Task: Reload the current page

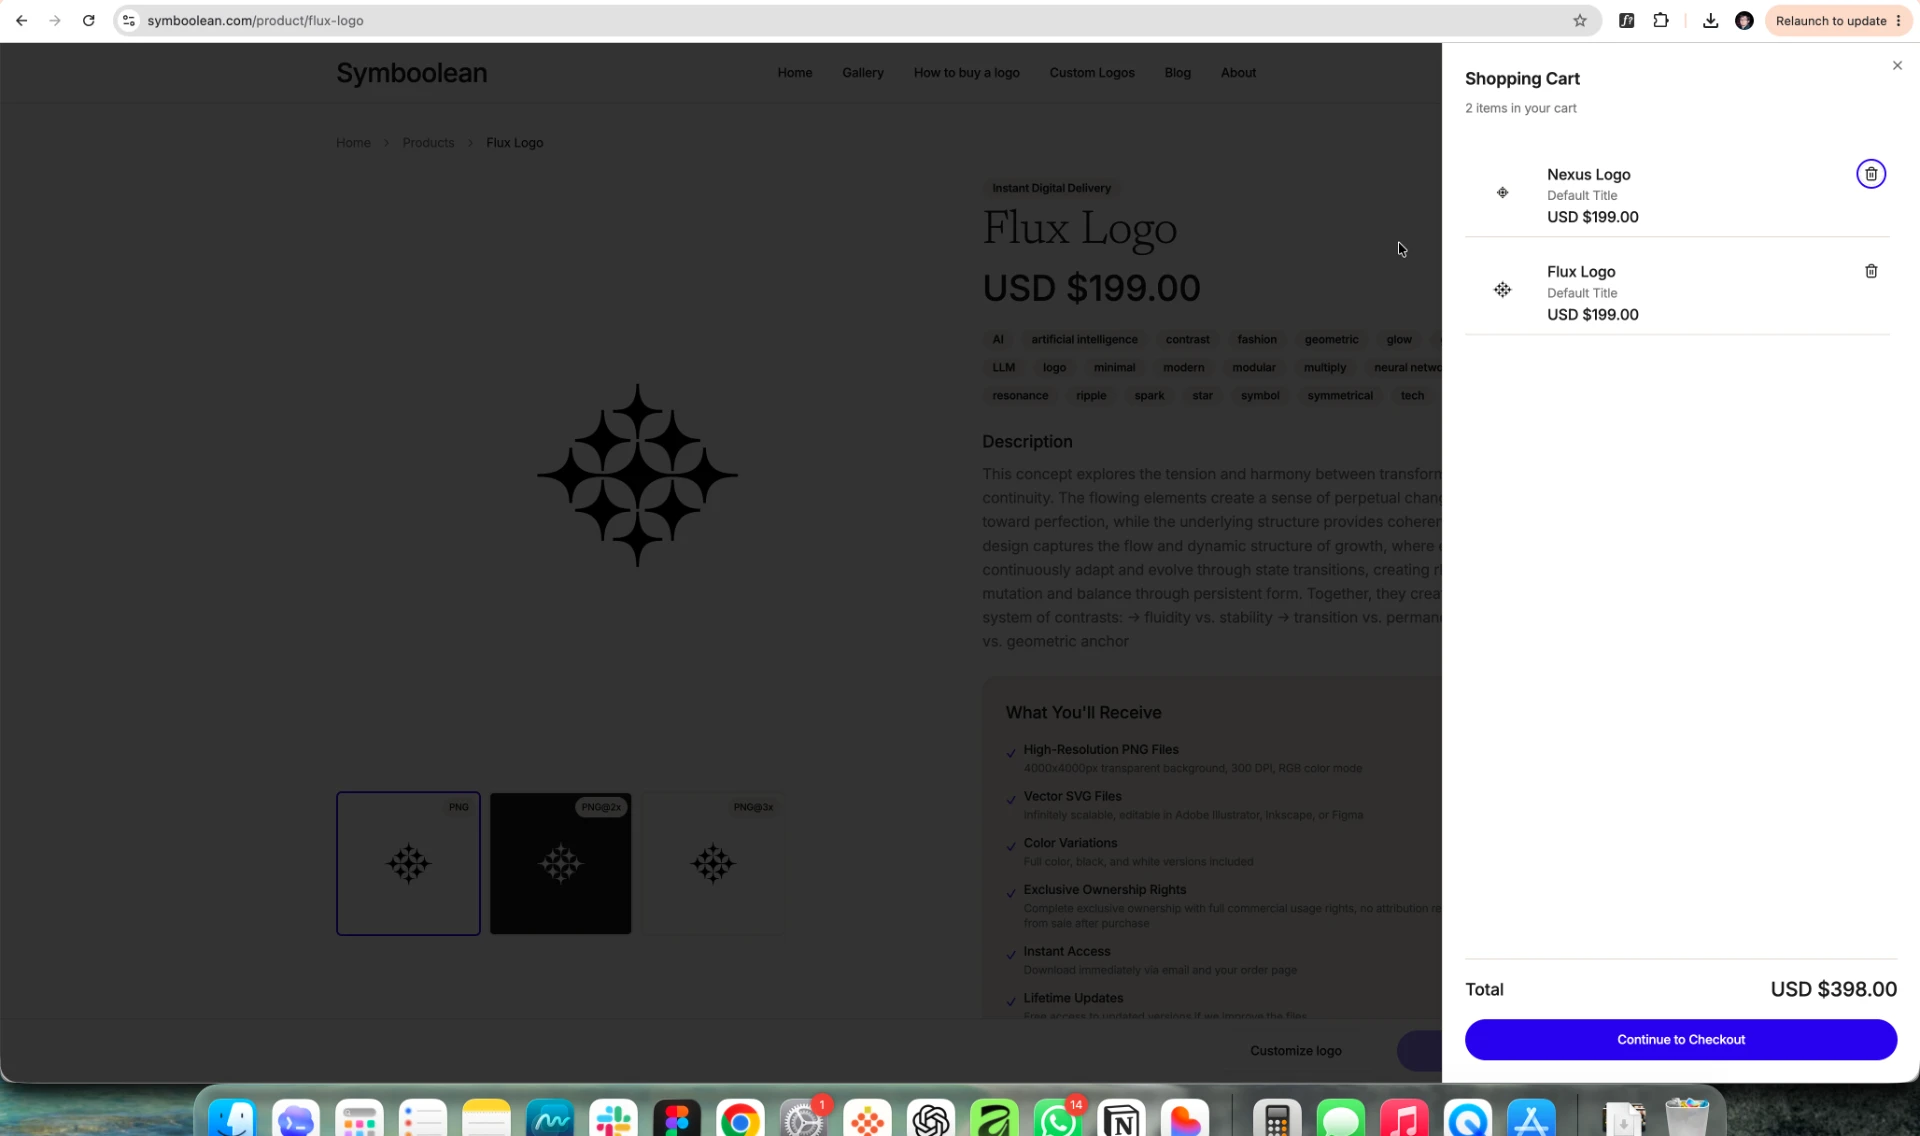Action: pos(89,20)
